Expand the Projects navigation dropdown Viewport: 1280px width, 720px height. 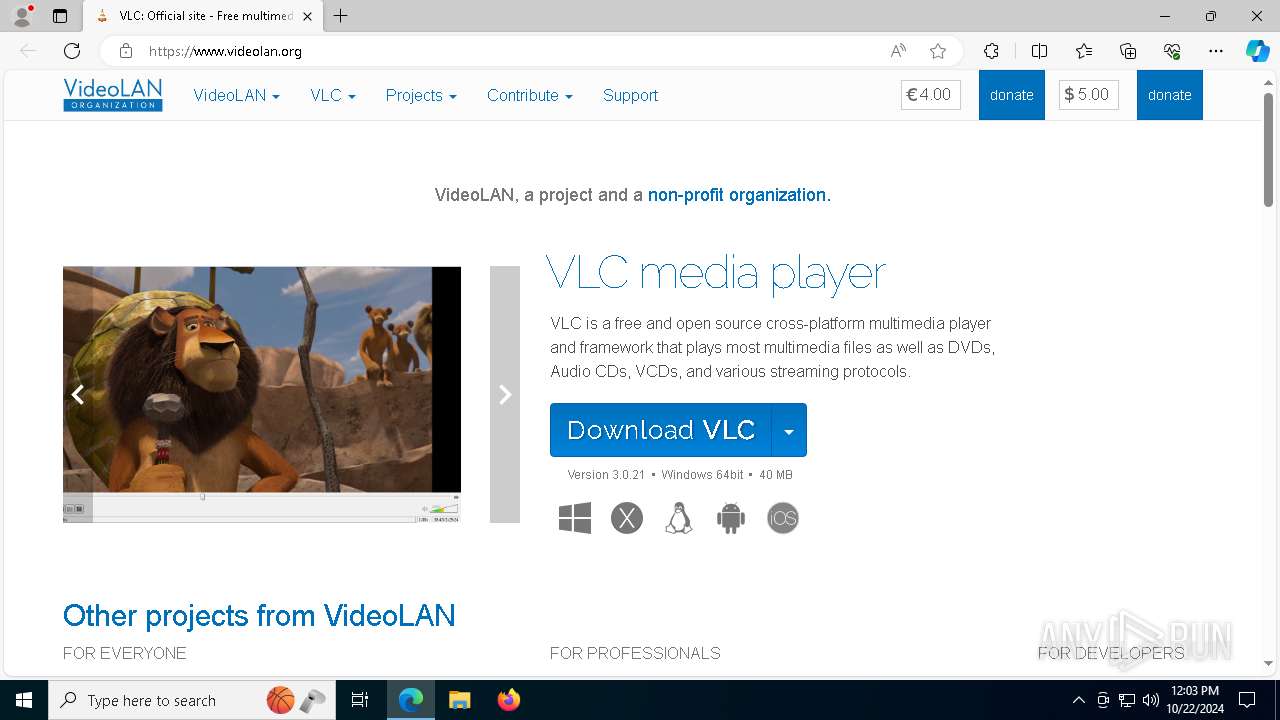[x=421, y=95]
